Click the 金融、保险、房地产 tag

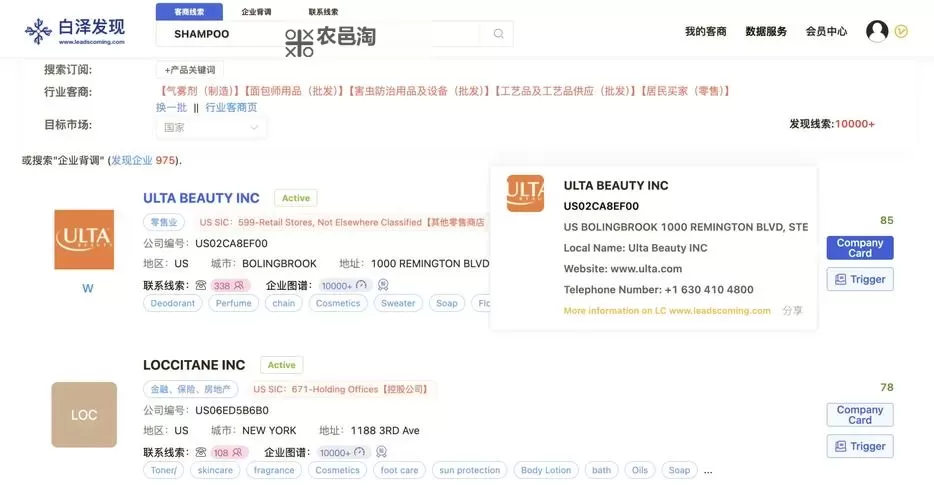tap(191, 389)
